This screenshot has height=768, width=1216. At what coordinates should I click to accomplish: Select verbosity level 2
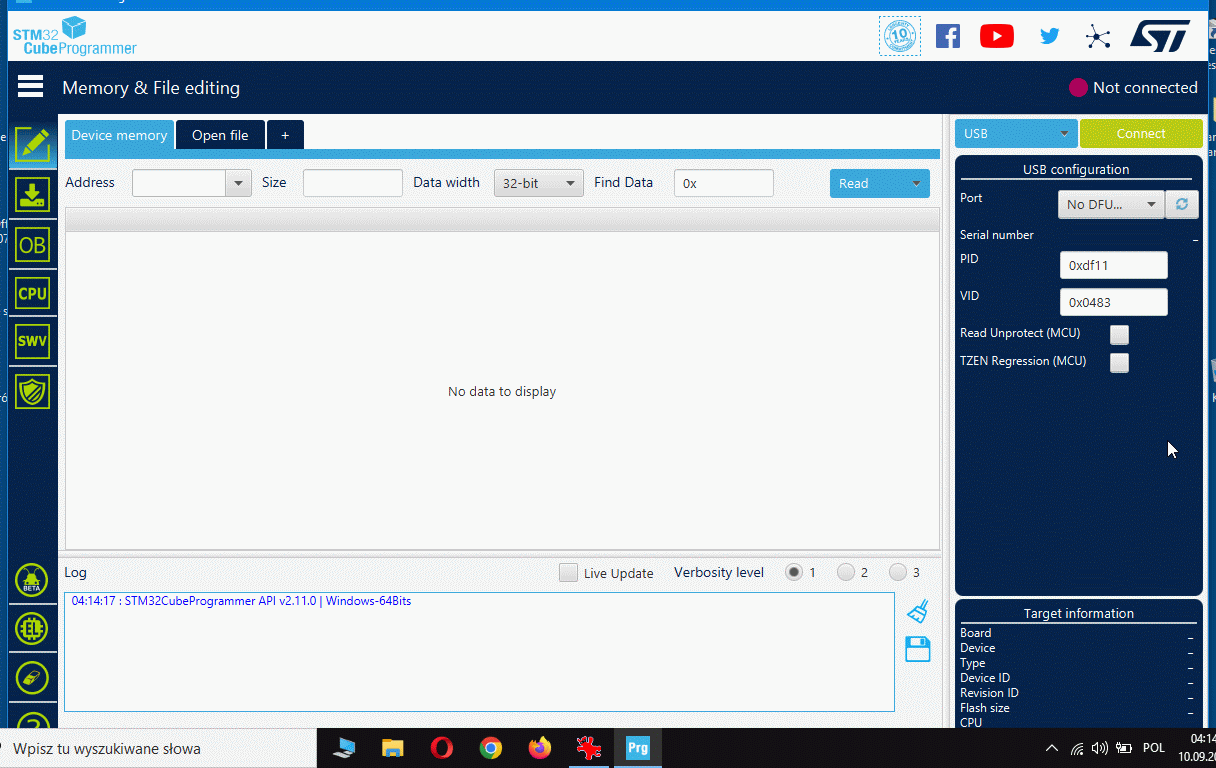pyautogui.click(x=846, y=573)
